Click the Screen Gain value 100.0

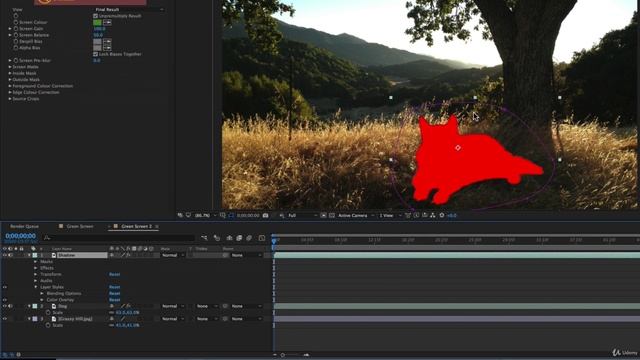tap(99, 29)
